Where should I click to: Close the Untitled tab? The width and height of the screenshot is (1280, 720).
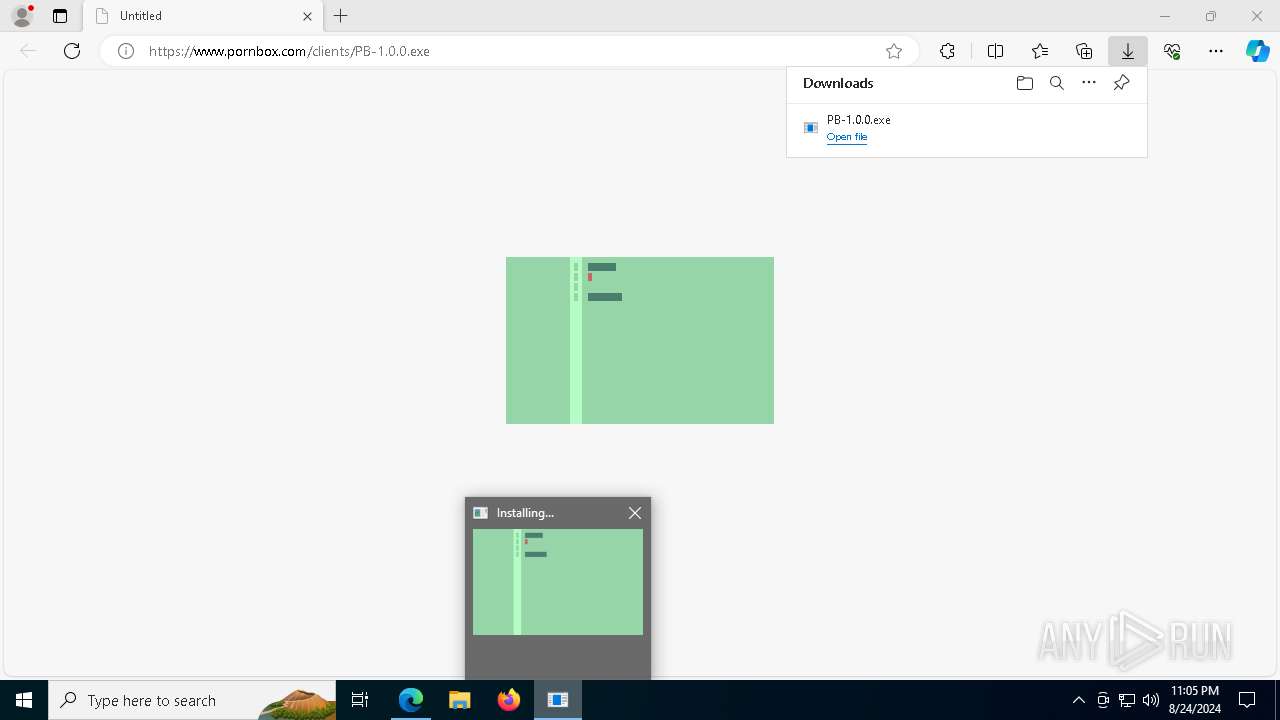tap(308, 16)
